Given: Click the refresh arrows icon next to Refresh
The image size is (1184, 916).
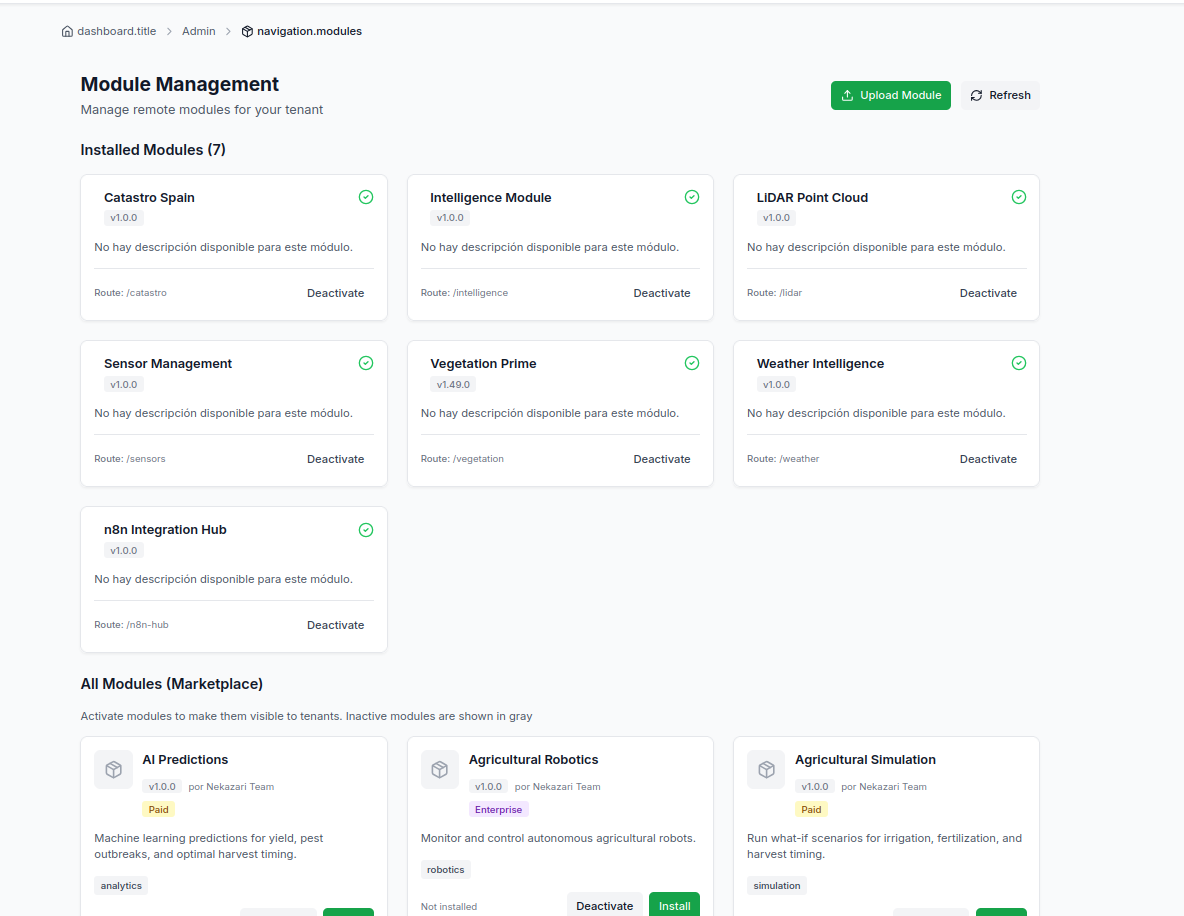Looking at the screenshot, I should click(976, 95).
